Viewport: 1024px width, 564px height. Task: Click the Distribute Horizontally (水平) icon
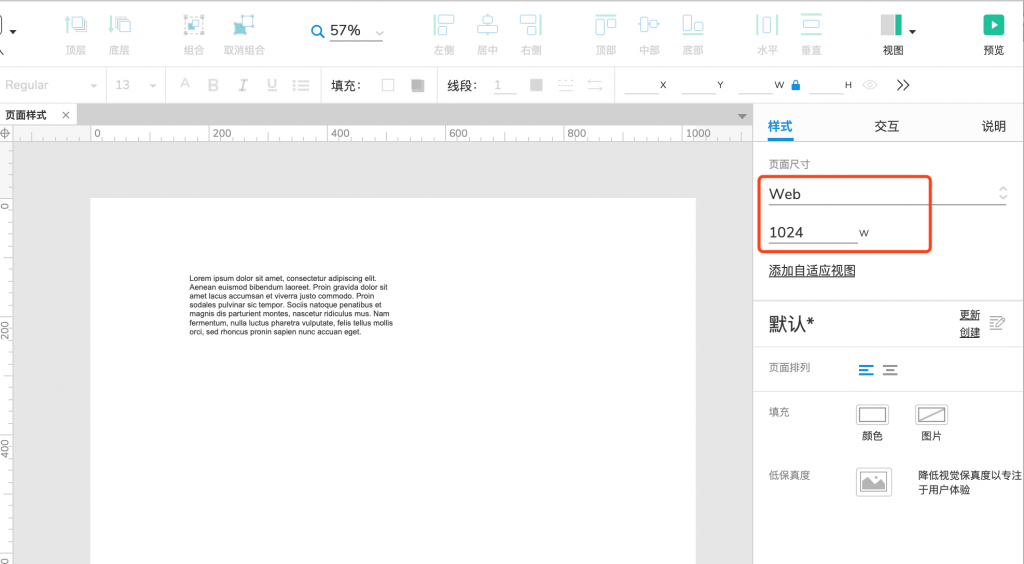tap(767, 26)
